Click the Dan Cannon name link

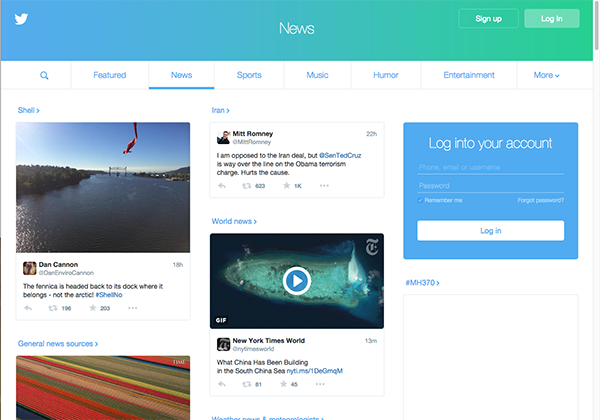(58, 264)
